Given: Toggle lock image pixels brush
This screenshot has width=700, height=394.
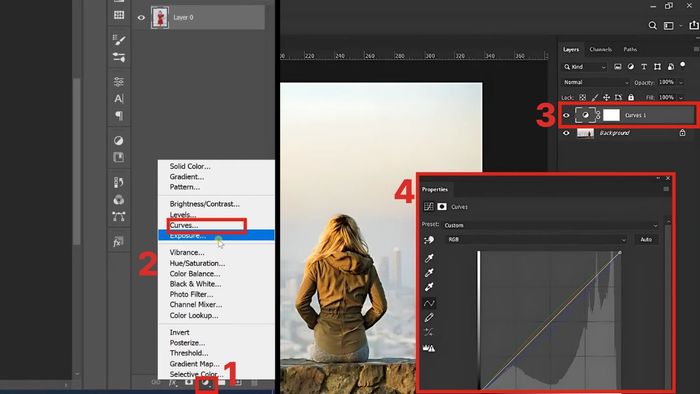Looking at the screenshot, I should click(595, 97).
